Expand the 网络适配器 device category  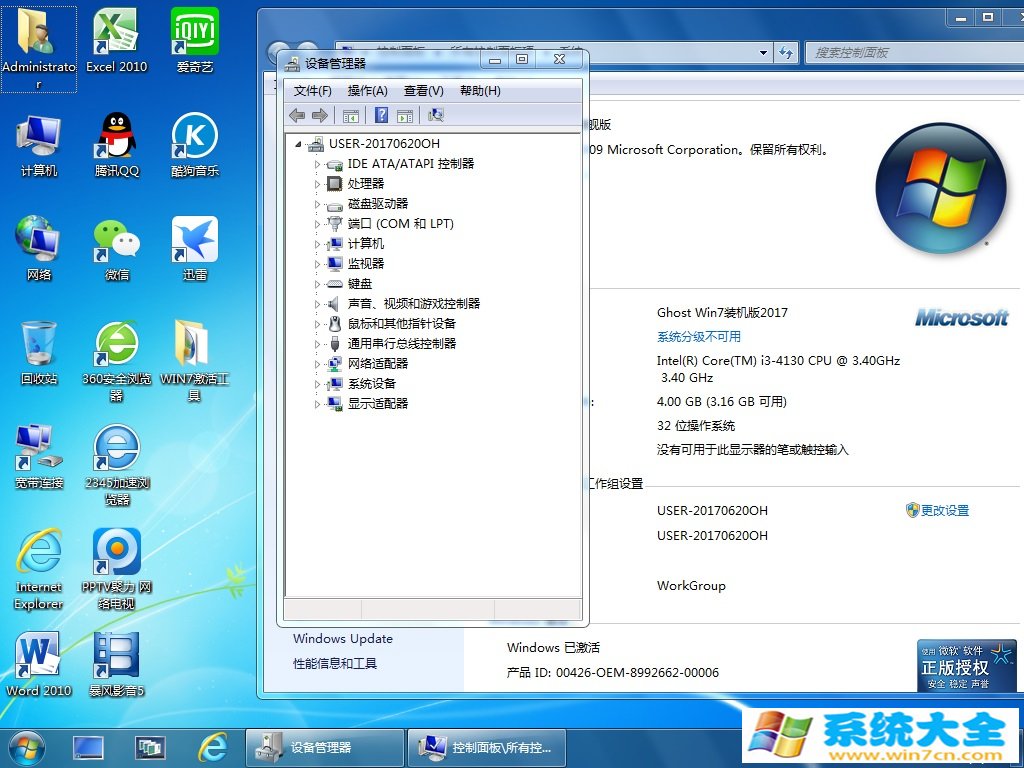(x=318, y=364)
